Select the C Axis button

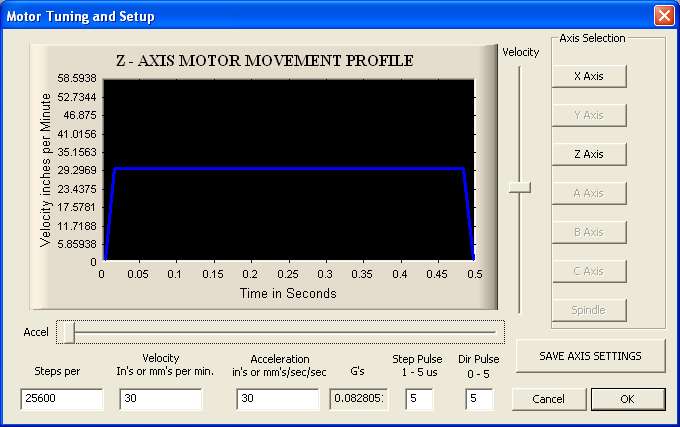click(589, 271)
